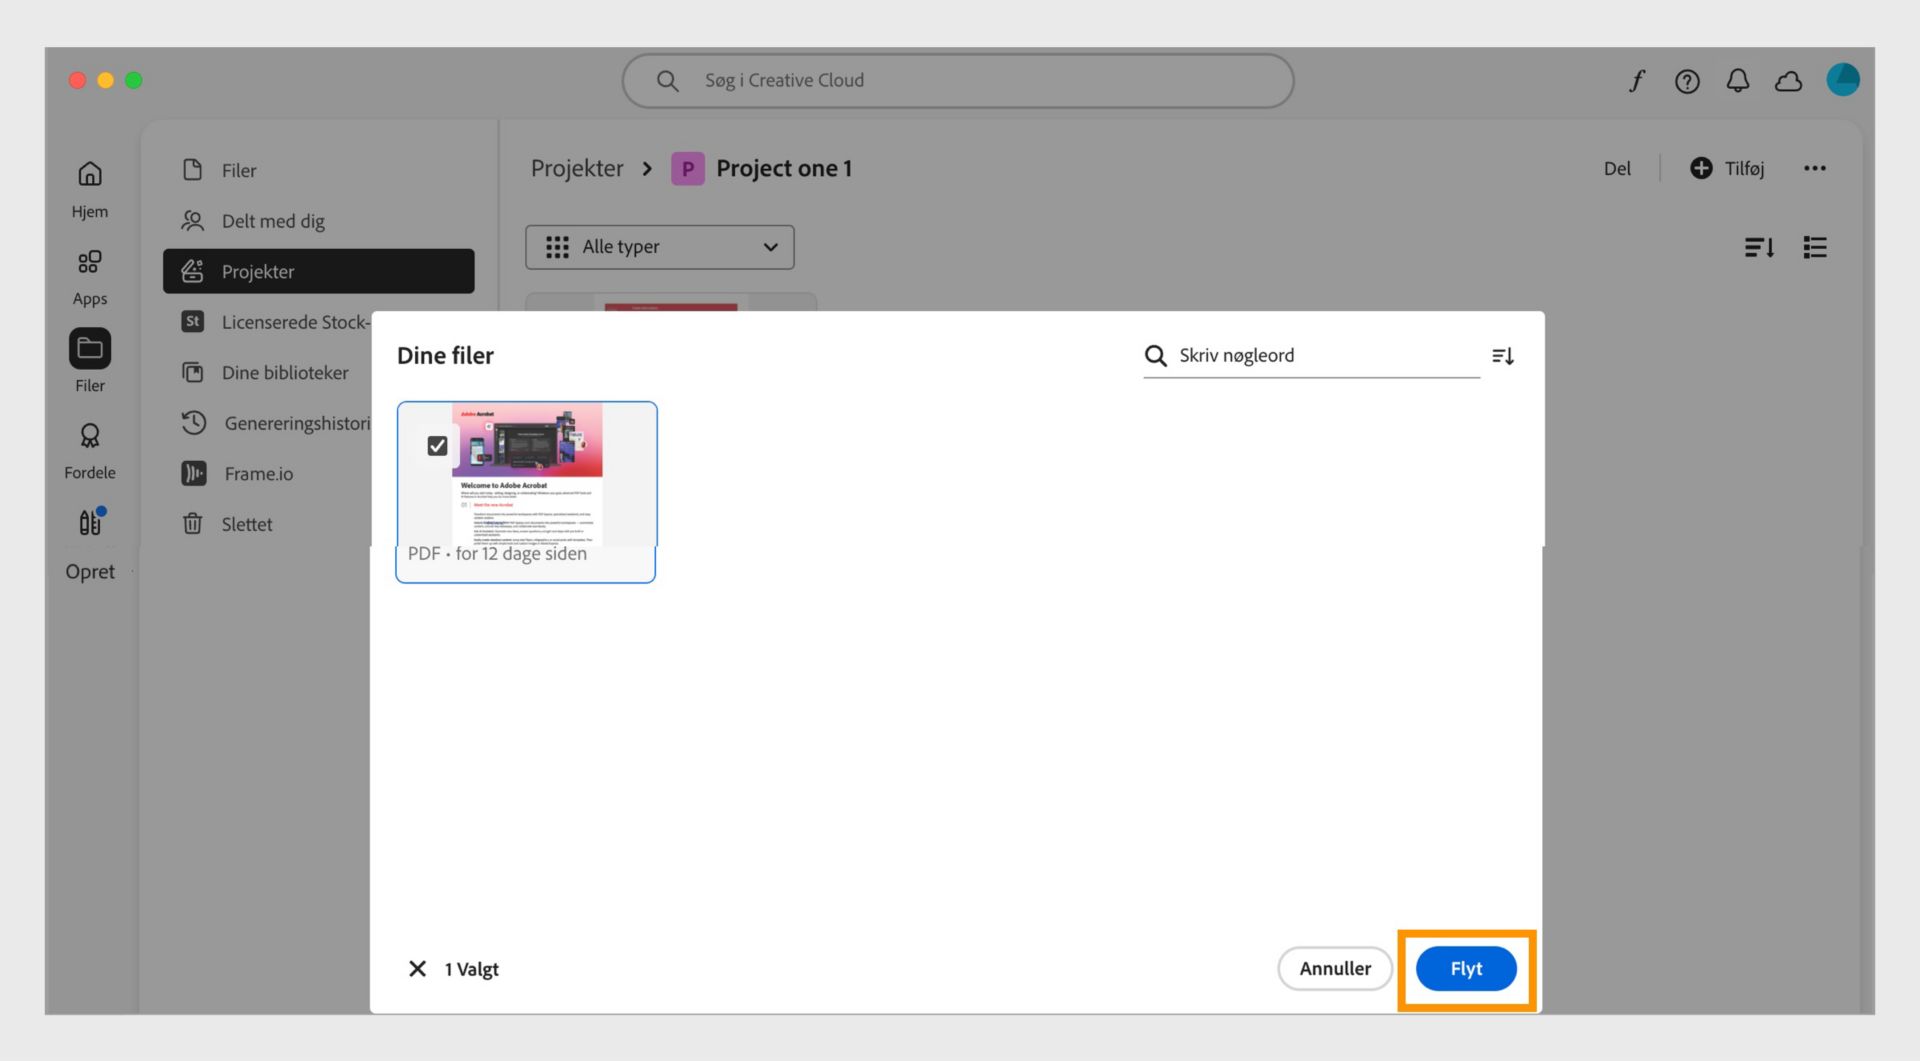Open notifications bell icon
The width and height of the screenshot is (1920, 1061).
pyautogui.click(x=1738, y=81)
